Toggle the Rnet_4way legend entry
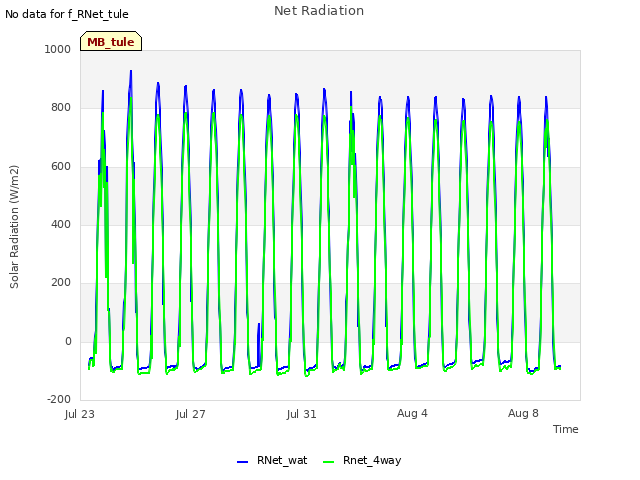Image resolution: width=640 pixels, height=480 pixels. (x=362, y=460)
